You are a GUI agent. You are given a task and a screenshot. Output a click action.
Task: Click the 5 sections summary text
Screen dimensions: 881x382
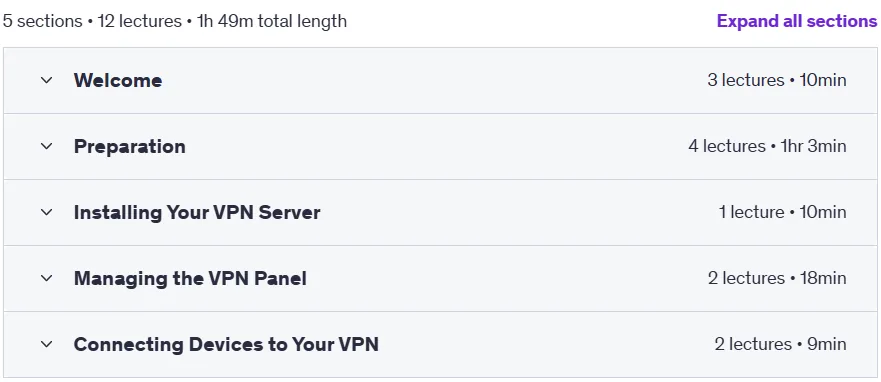(43, 21)
